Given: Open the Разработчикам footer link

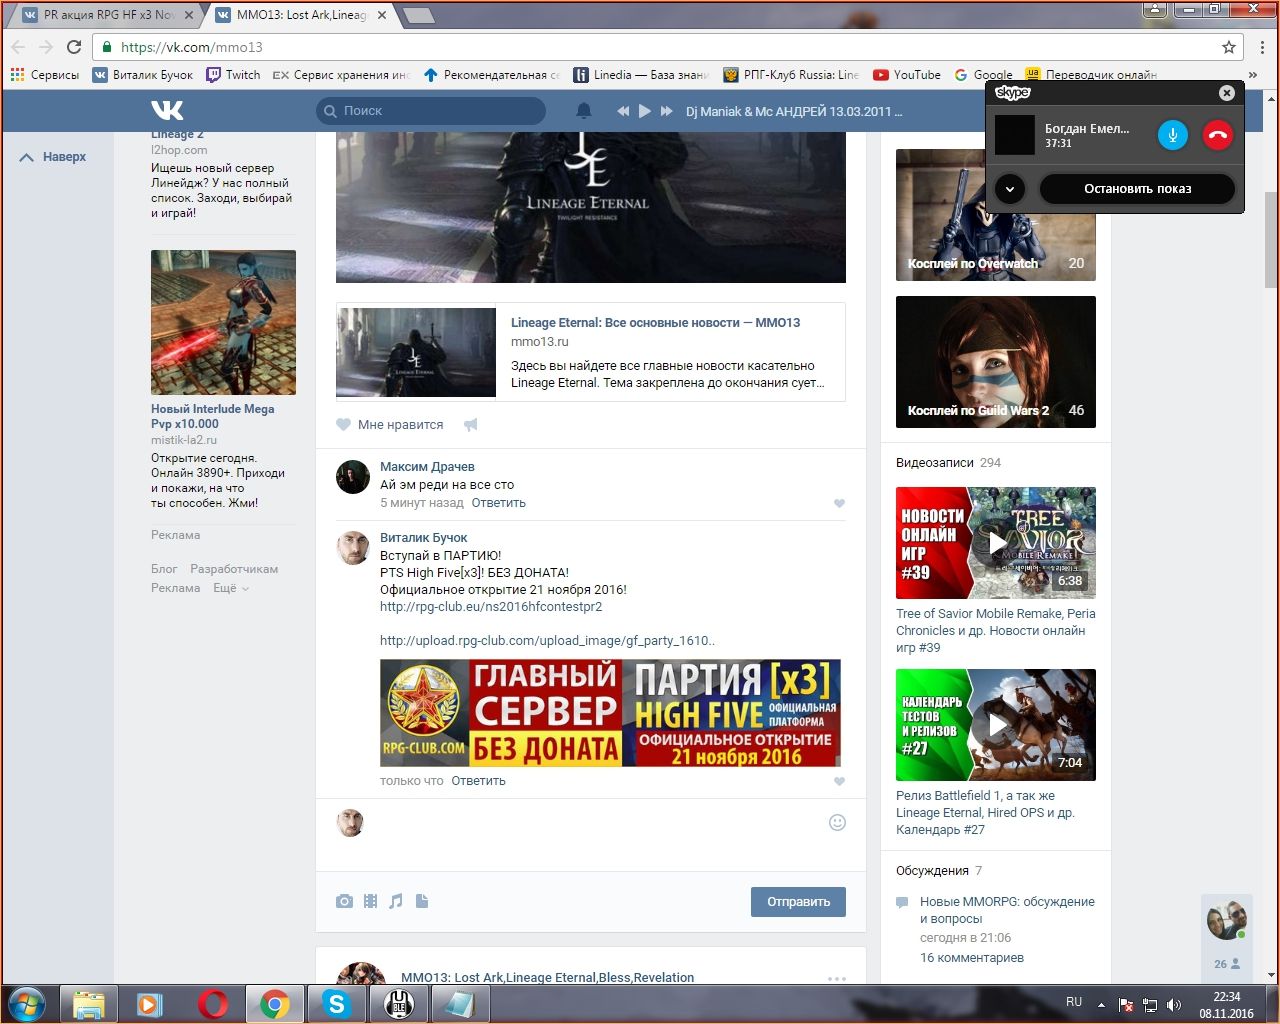Looking at the screenshot, I should (234, 569).
